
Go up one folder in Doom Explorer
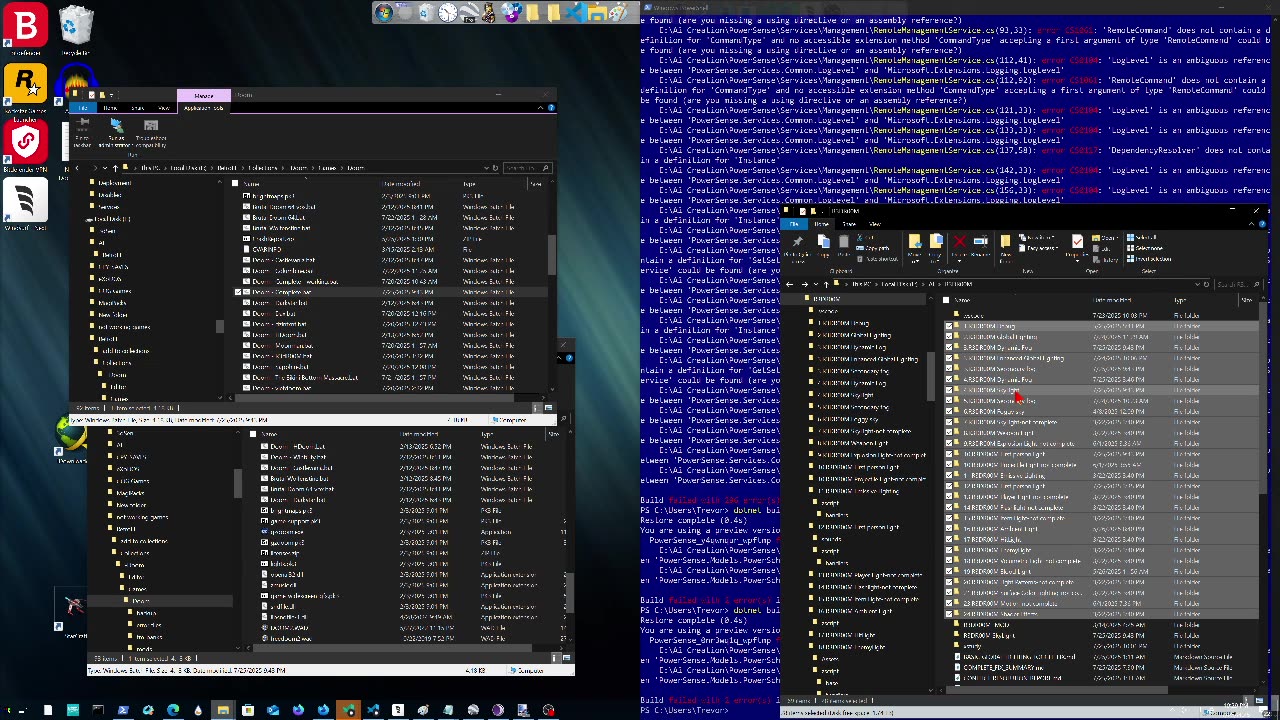115,168
